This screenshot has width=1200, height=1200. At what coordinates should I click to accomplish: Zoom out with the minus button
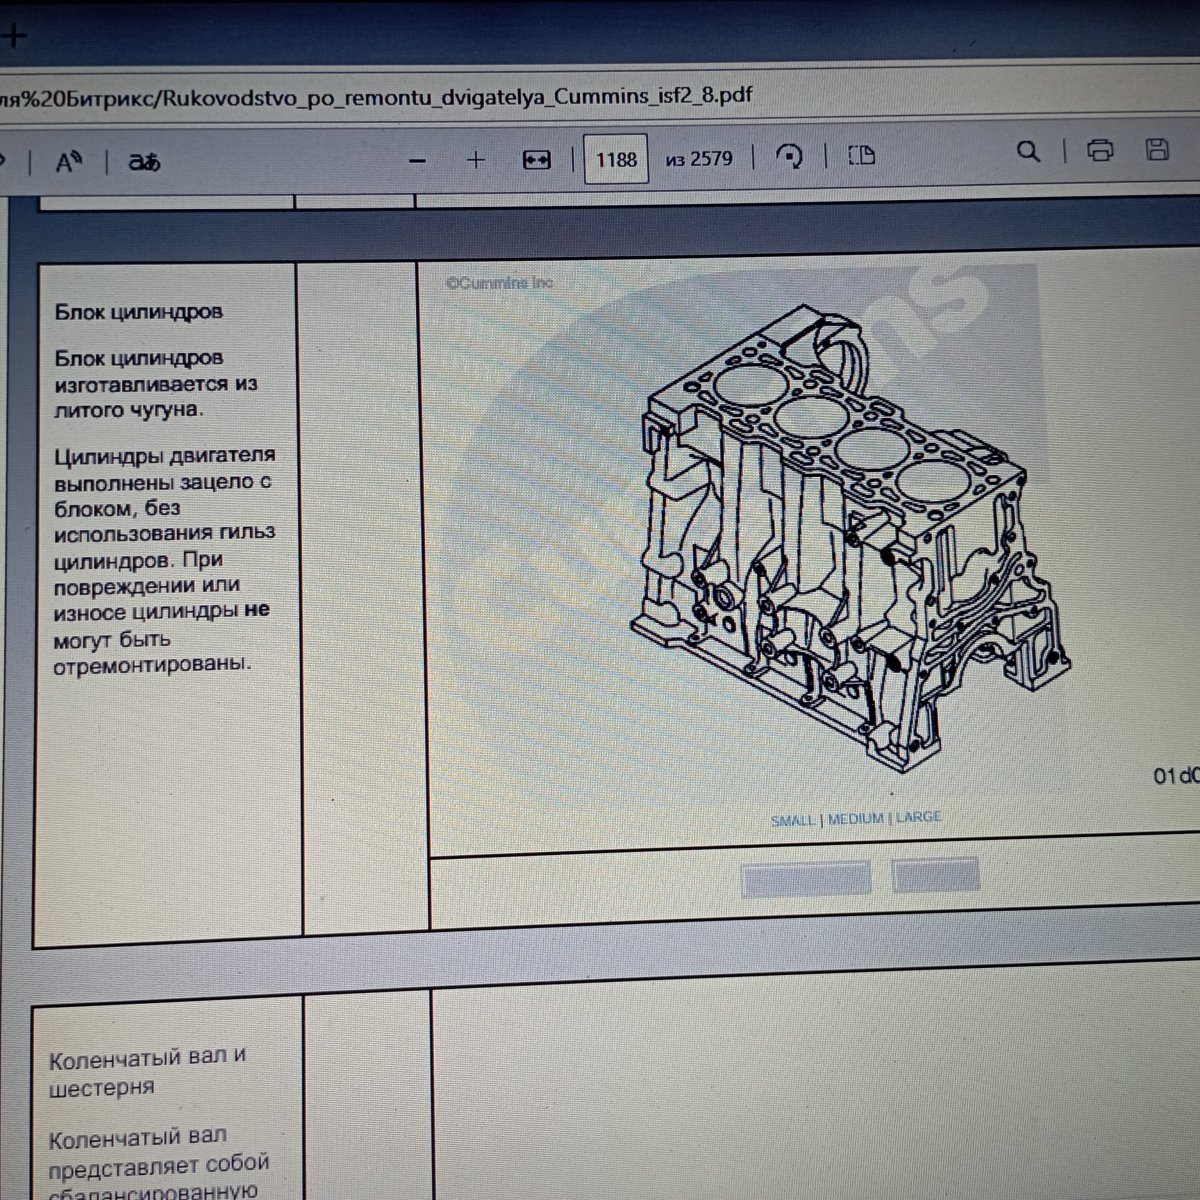click(x=418, y=160)
